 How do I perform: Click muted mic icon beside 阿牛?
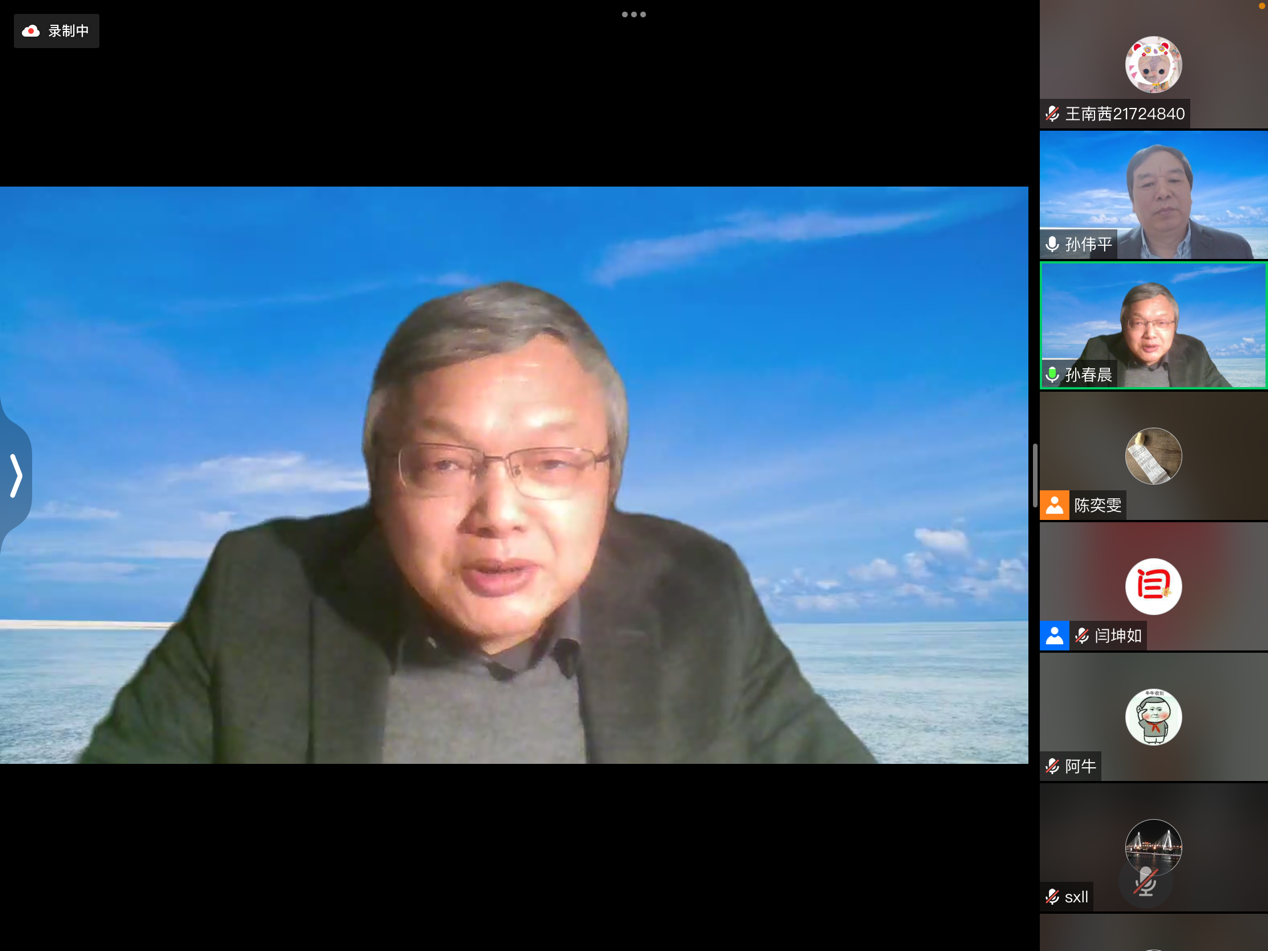1052,766
